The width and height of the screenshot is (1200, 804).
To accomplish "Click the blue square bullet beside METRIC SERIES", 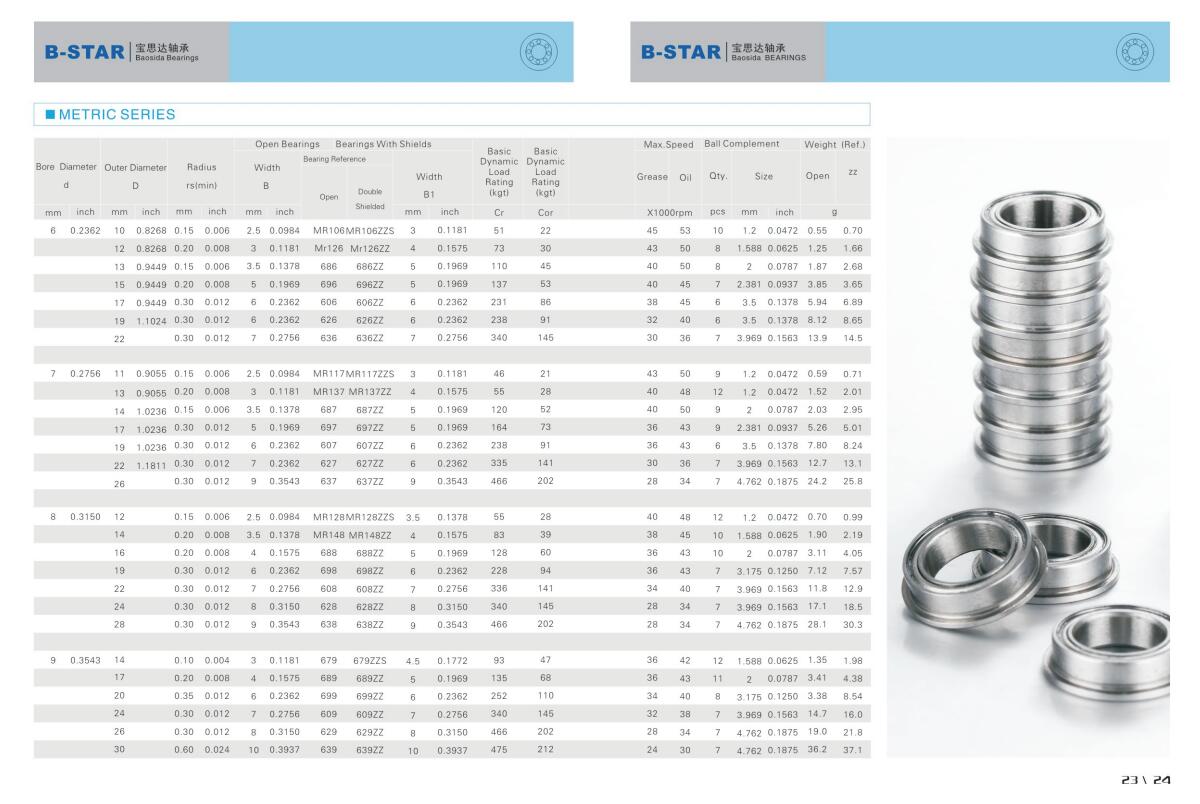I will [x=48, y=115].
